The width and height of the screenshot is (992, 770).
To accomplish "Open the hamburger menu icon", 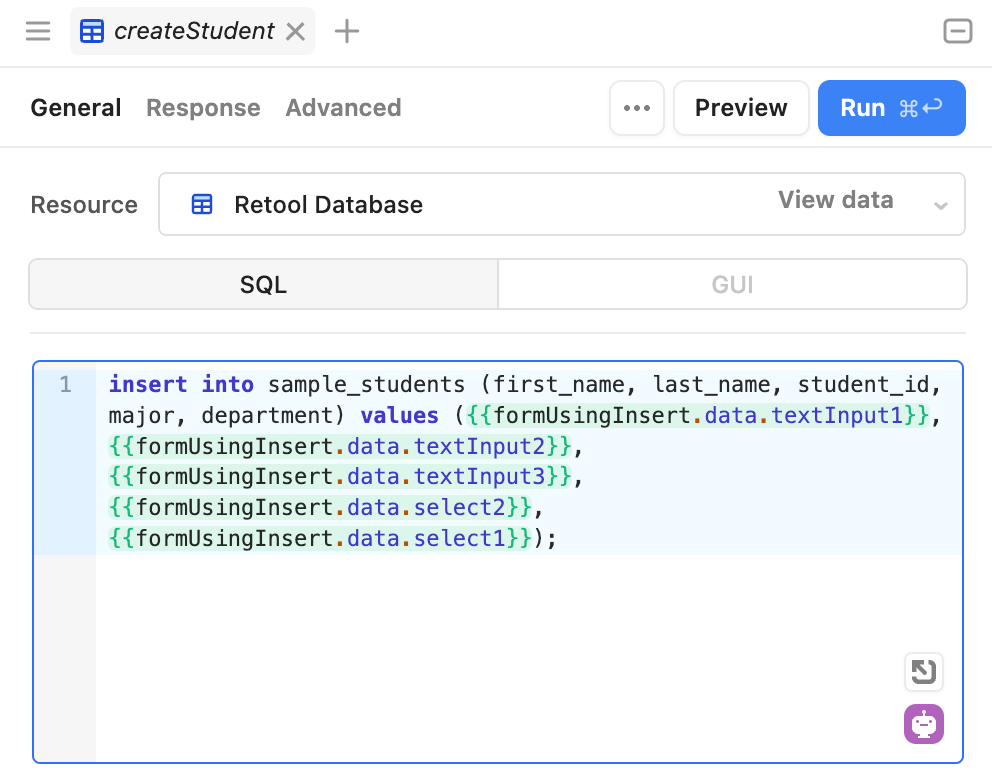I will point(38,31).
